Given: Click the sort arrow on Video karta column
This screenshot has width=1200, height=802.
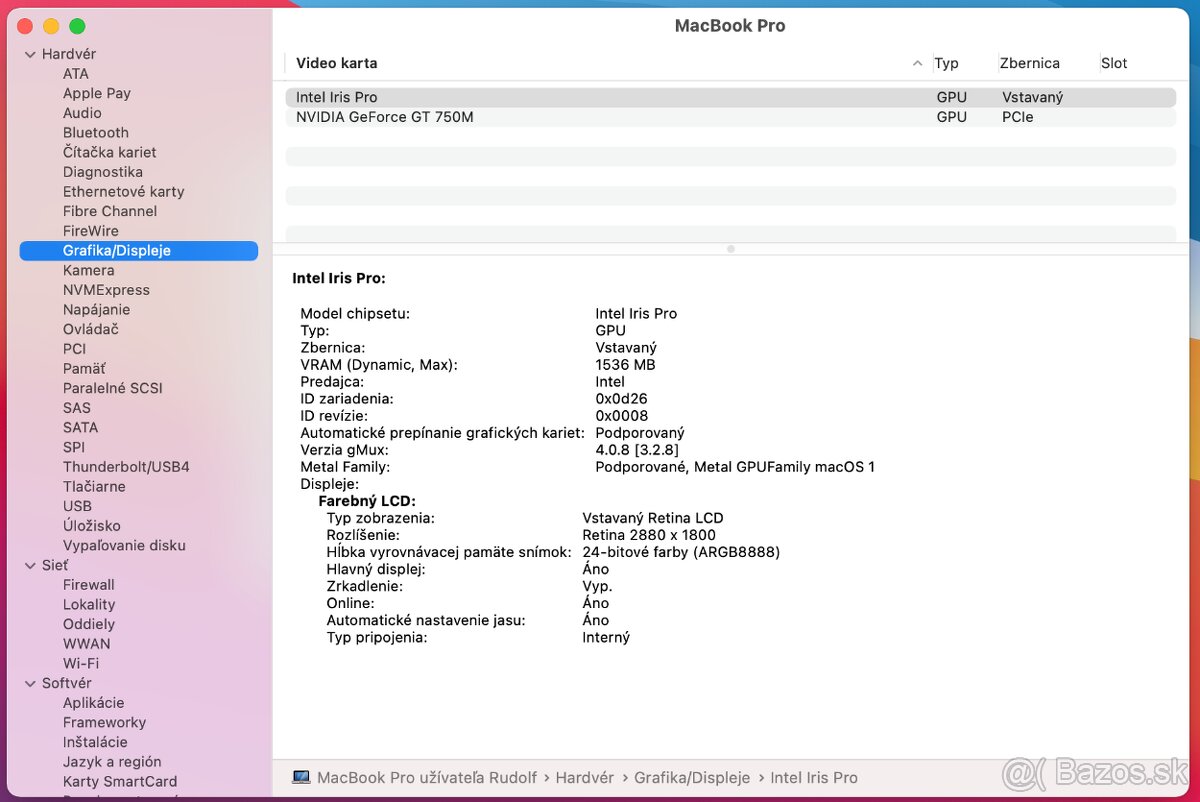Looking at the screenshot, I should coord(917,63).
